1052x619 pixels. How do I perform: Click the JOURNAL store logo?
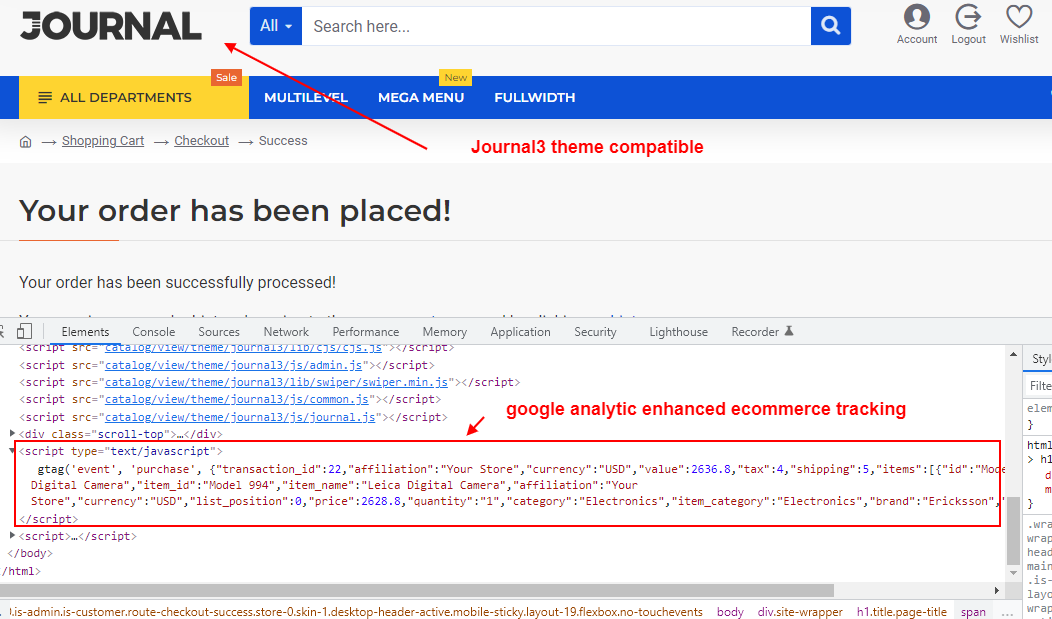pos(111,25)
